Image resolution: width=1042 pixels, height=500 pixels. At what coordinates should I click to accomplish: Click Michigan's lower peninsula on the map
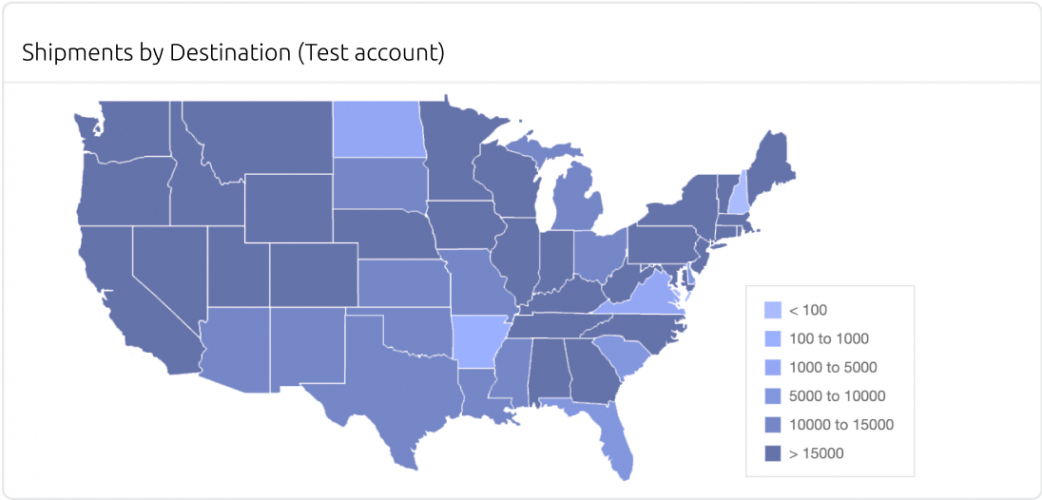(581, 203)
